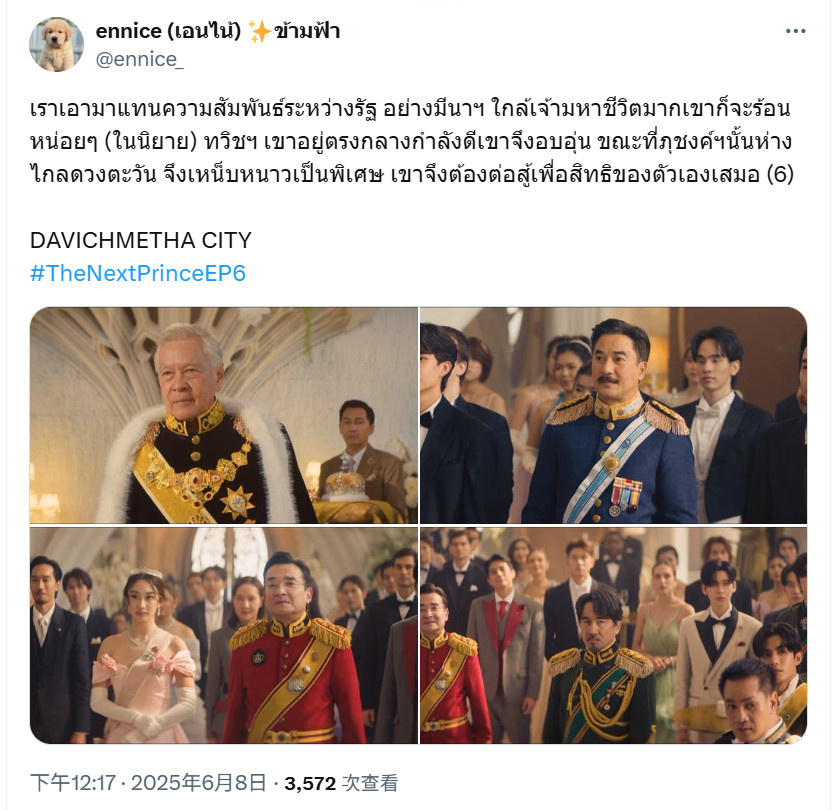838x810 pixels.
Task: Click the tweet text line ending in (6)
Action: [x=412, y=174]
